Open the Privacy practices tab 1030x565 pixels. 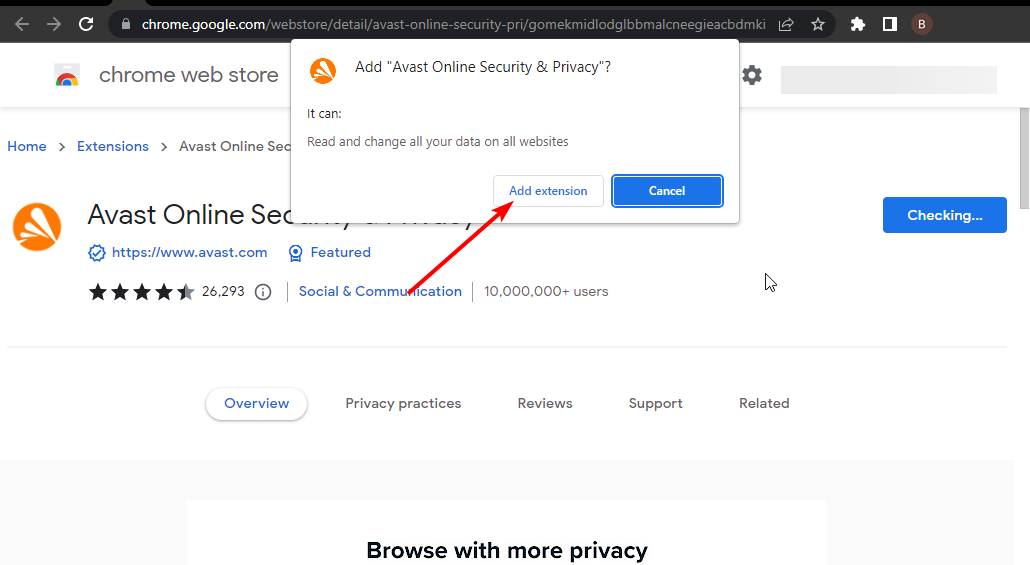tap(403, 403)
